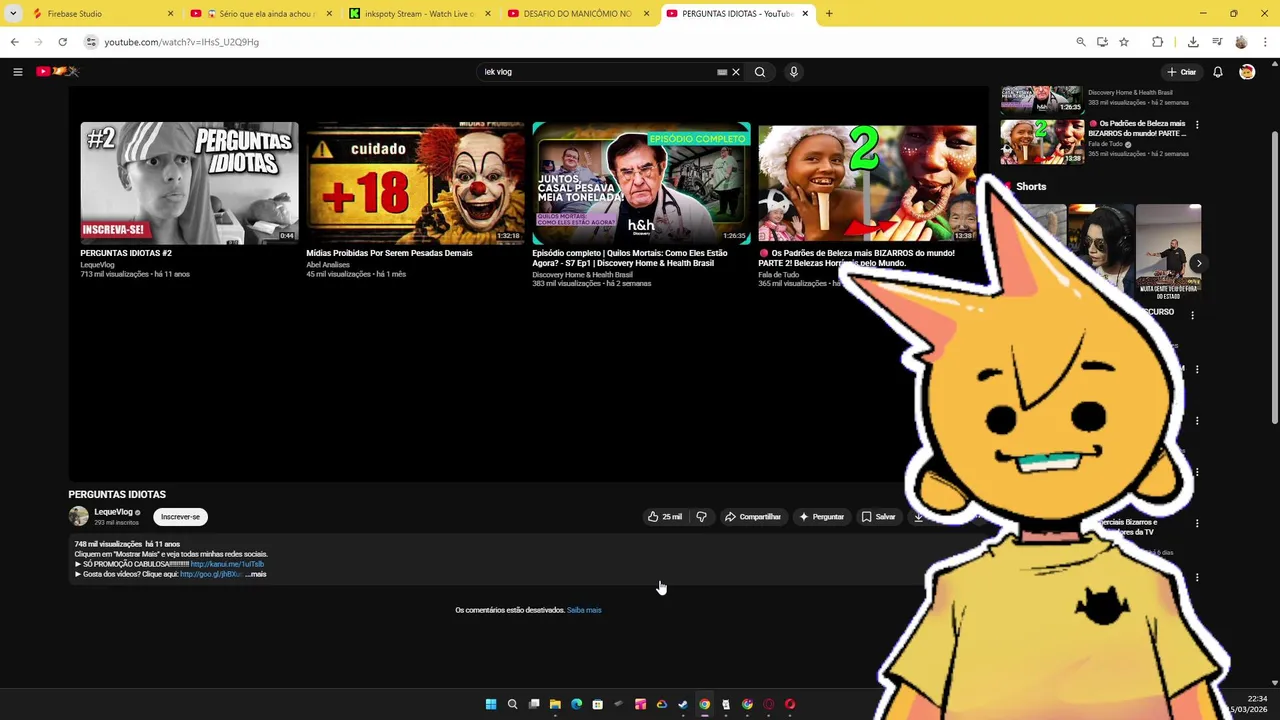The height and width of the screenshot is (720, 1280).
Task: Click the address bar URL
Action: (181, 42)
